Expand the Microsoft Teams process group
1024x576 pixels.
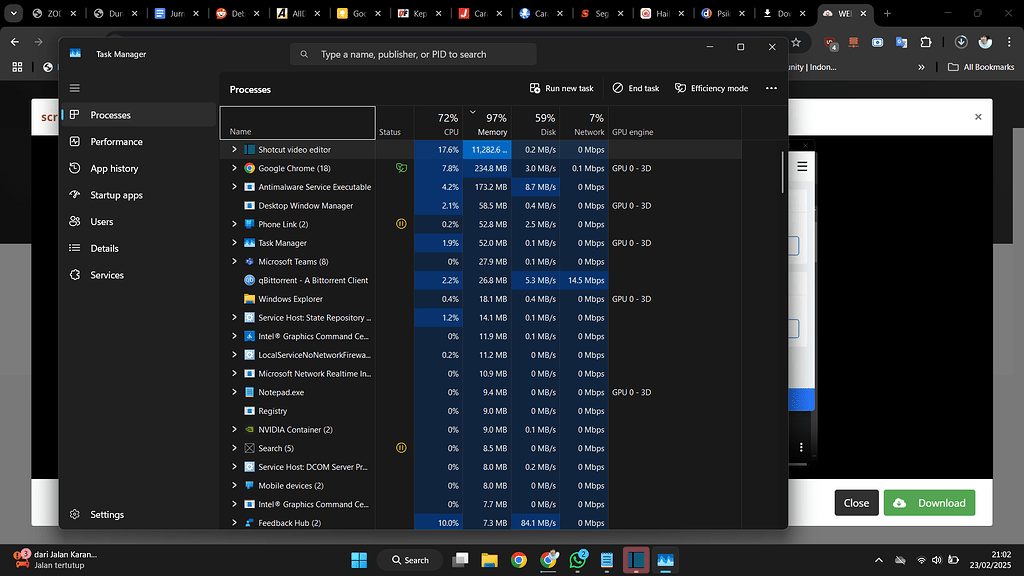click(x=233, y=261)
